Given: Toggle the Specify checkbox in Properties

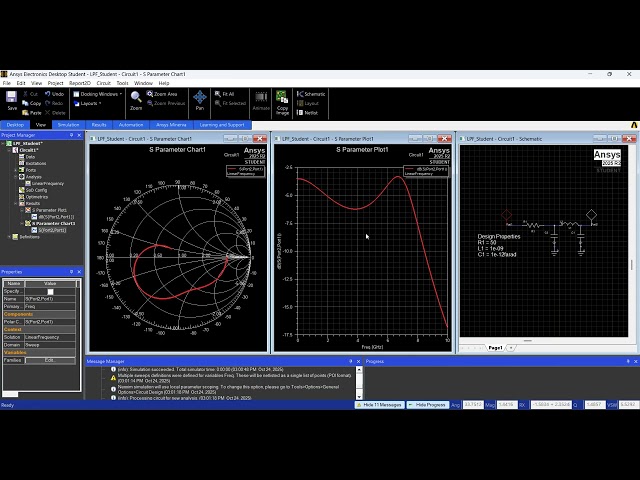Looking at the screenshot, I should [x=50, y=291].
